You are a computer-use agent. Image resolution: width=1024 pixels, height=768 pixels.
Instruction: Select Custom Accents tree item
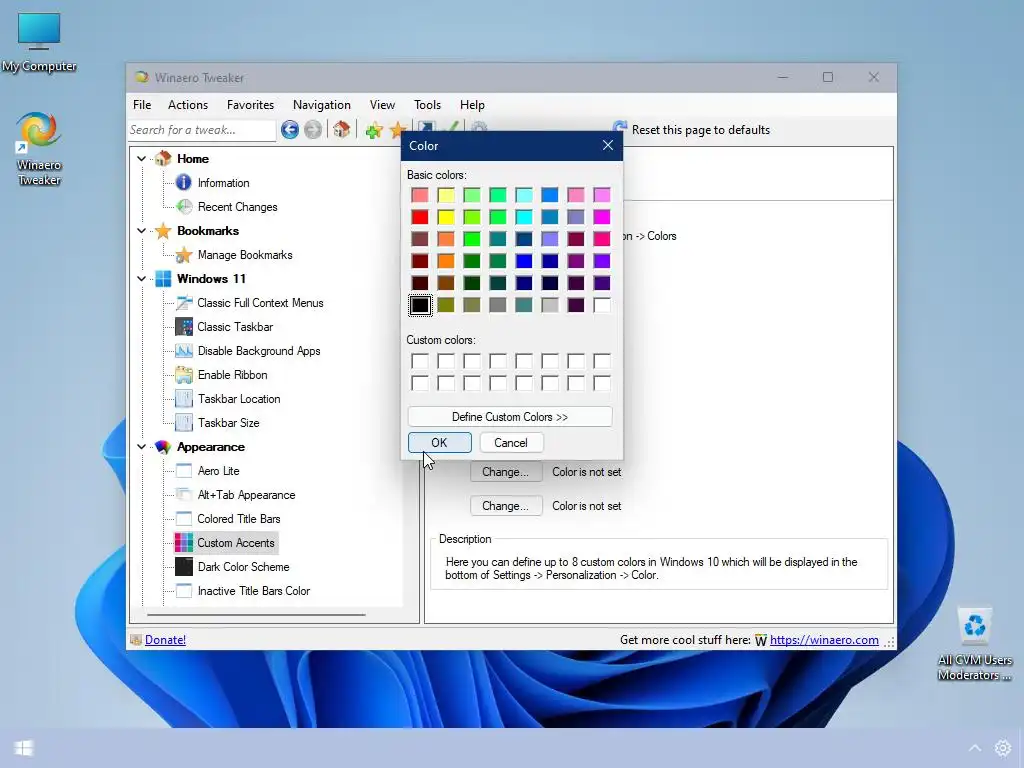coord(236,543)
